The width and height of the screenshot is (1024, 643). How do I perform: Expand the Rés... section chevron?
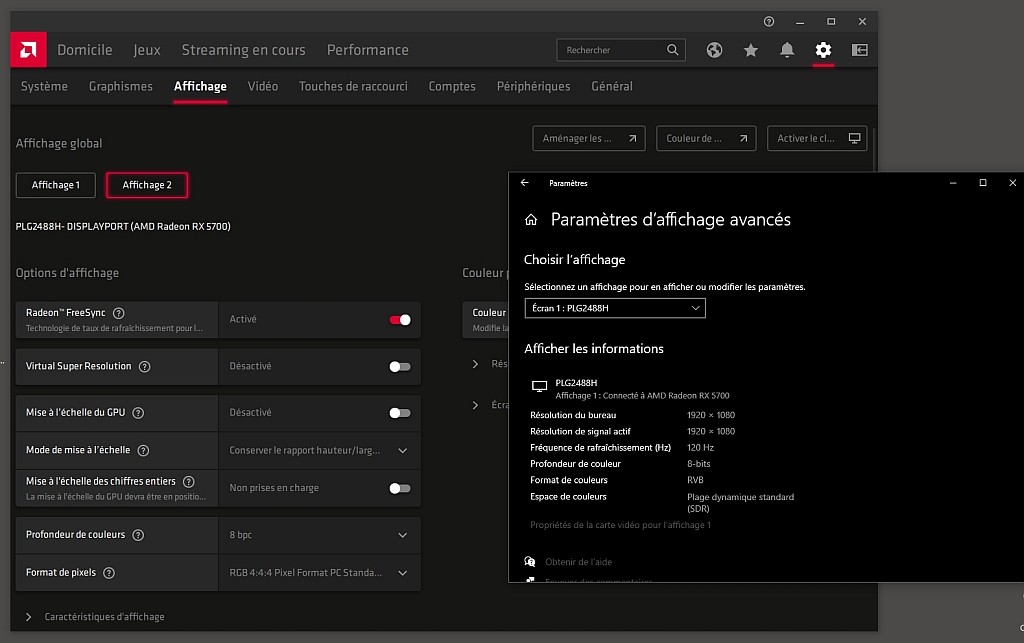coord(475,364)
